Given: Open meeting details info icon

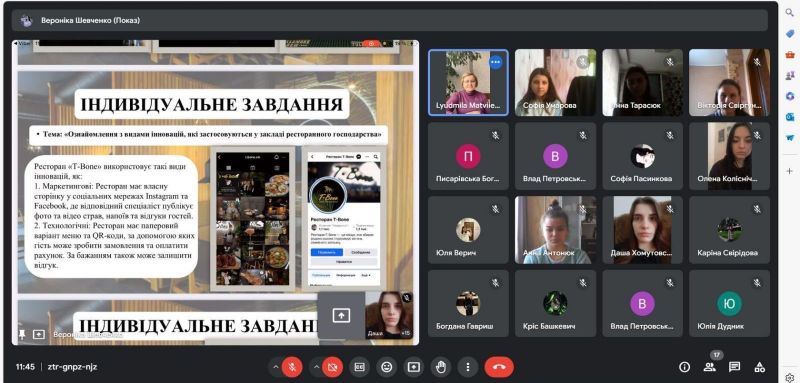Looking at the screenshot, I should coord(685,367).
